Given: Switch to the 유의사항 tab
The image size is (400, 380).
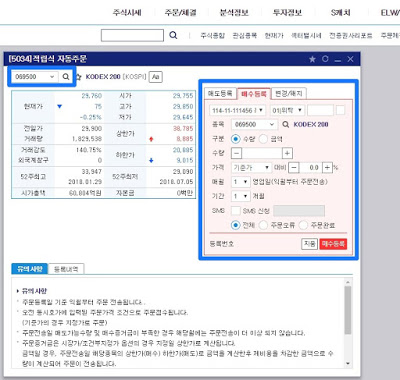Looking at the screenshot, I should coord(30,269).
